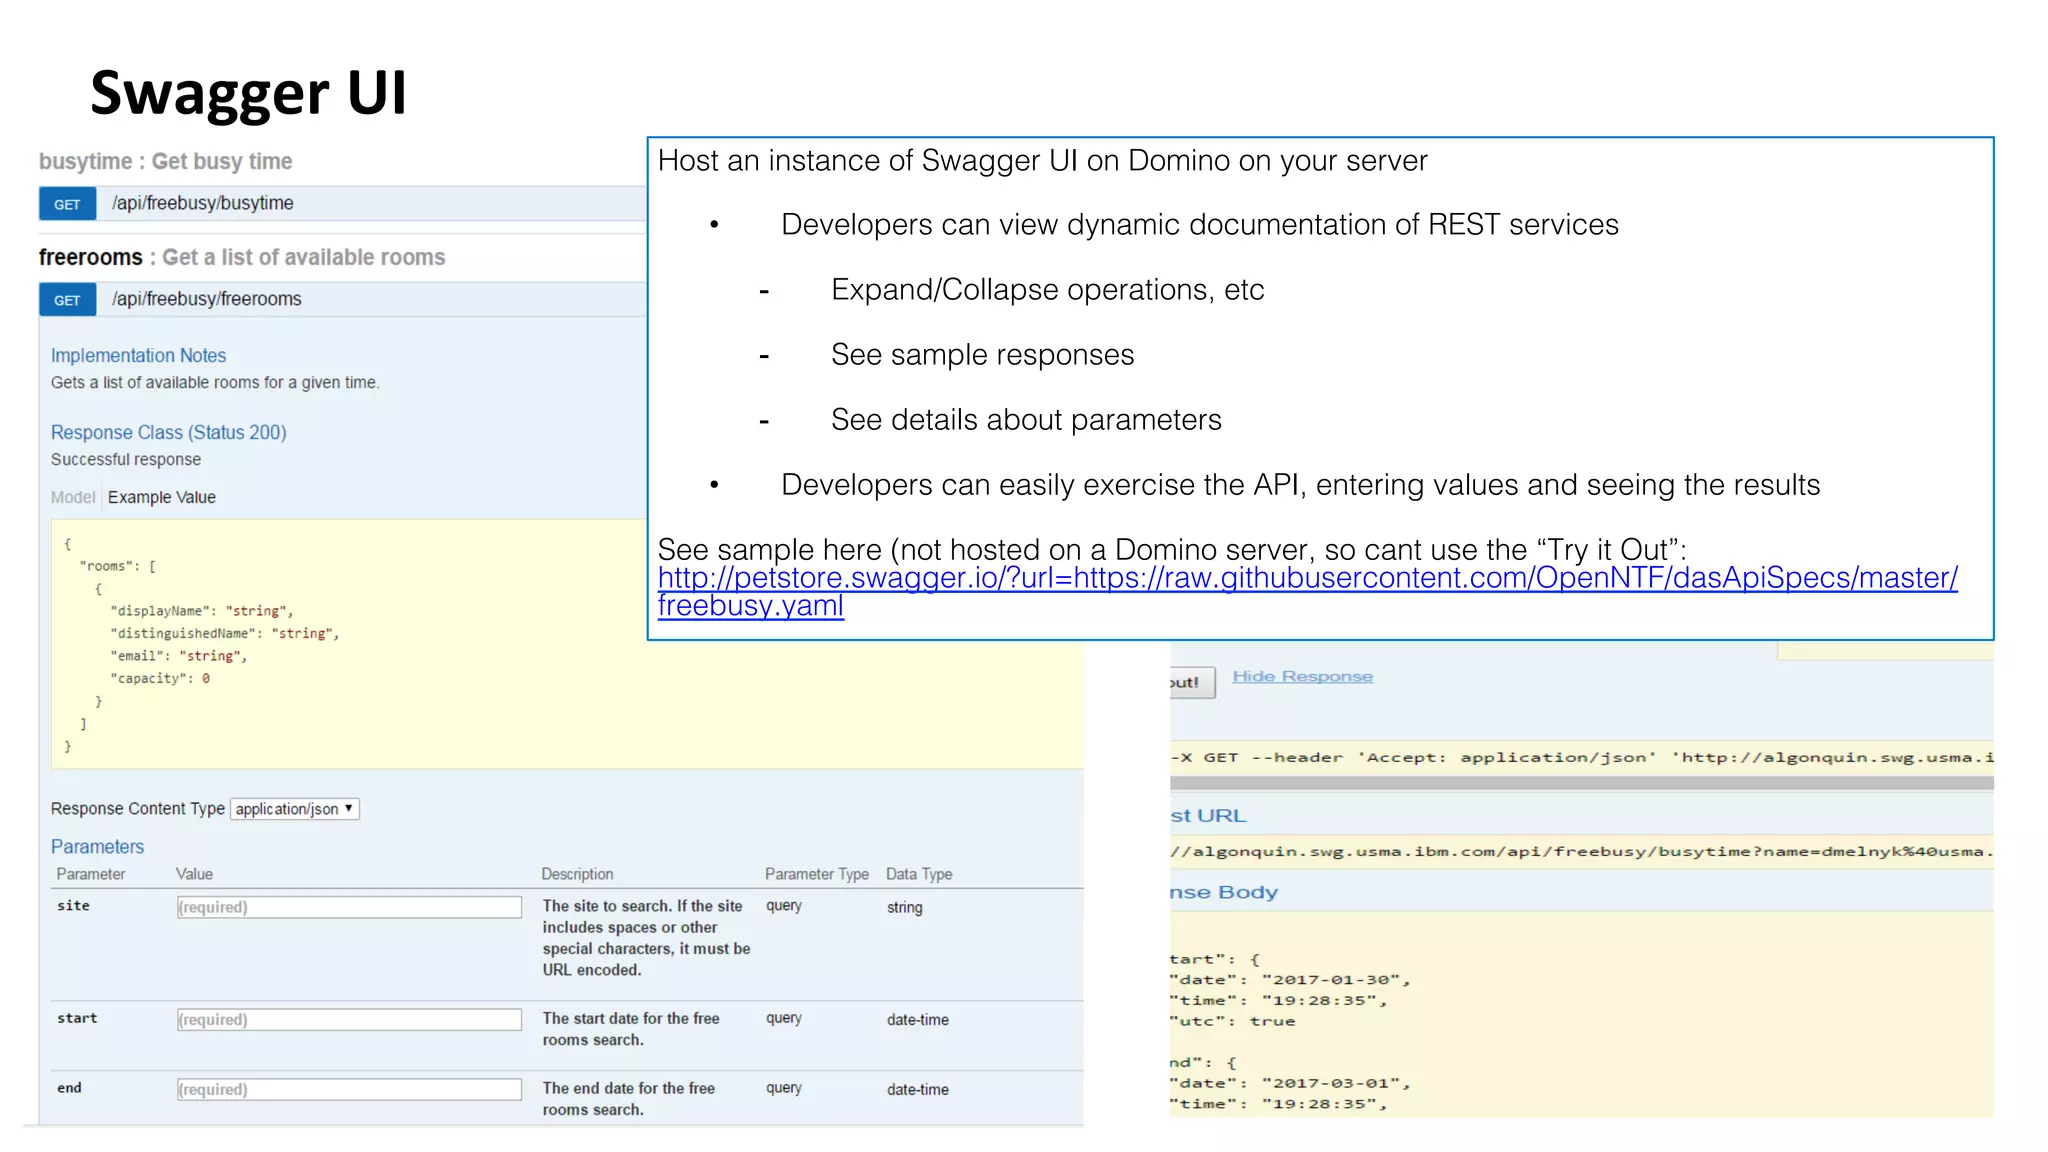The height and width of the screenshot is (1152, 2048).
Task: Click the 'string' data type for site
Action: pos(905,907)
